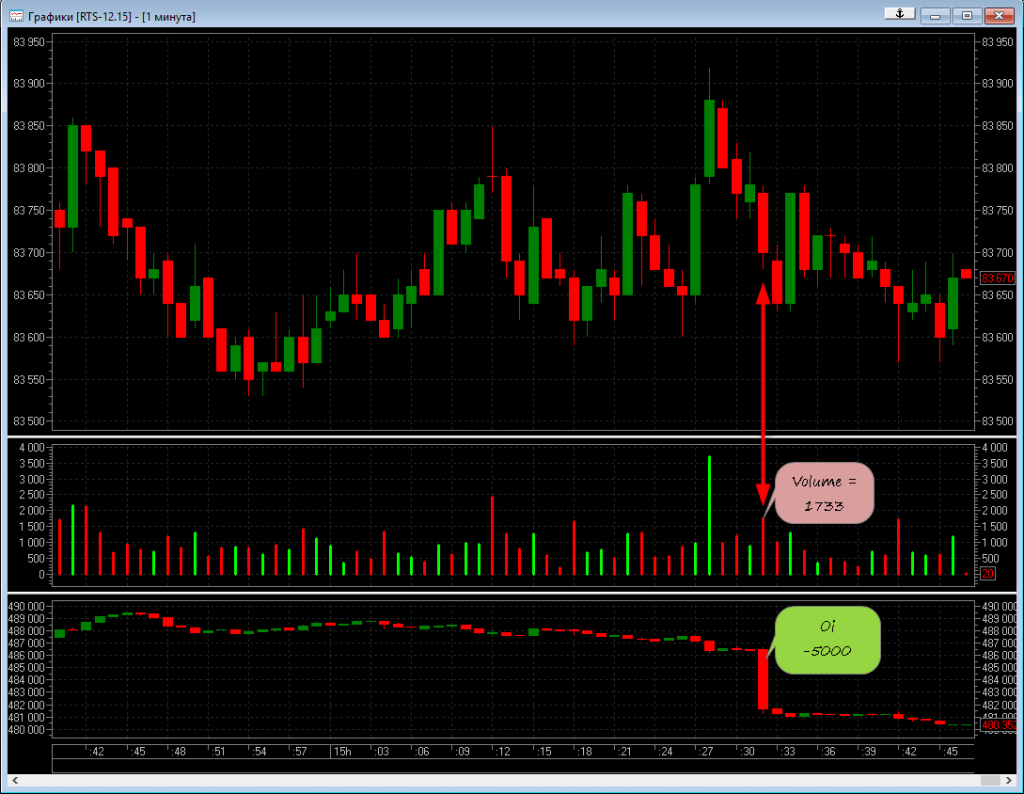Screen dimensions: 1024x794
Task: Close the Графики RTS-12.15 window
Action: pos(1000,15)
